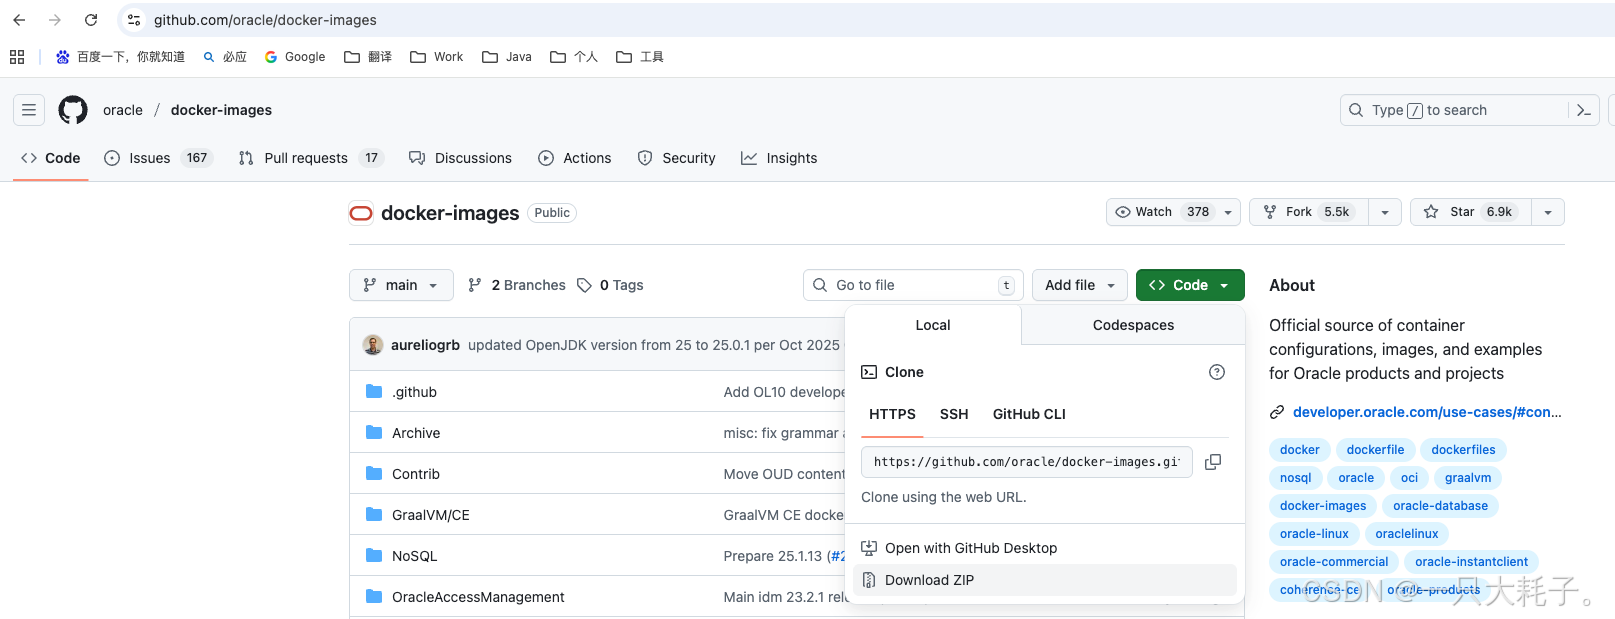Expand the Fork dropdown arrow
The image size is (1615, 619).
coord(1384,212)
